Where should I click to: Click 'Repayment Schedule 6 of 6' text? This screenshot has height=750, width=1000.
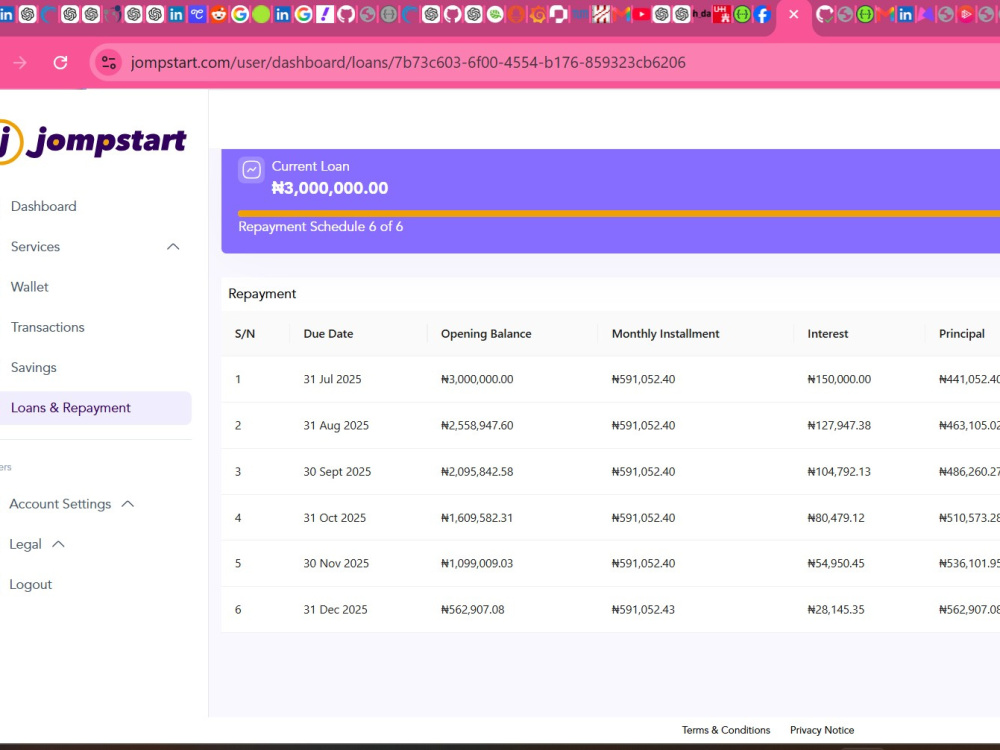click(x=321, y=226)
